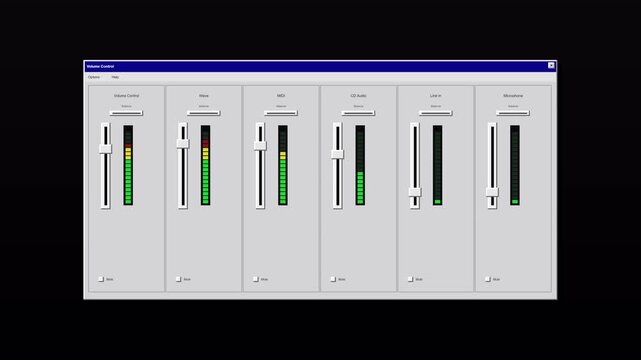This screenshot has width=641, height=360.
Task: Click the Wave volume slider handle
Action: (x=183, y=143)
